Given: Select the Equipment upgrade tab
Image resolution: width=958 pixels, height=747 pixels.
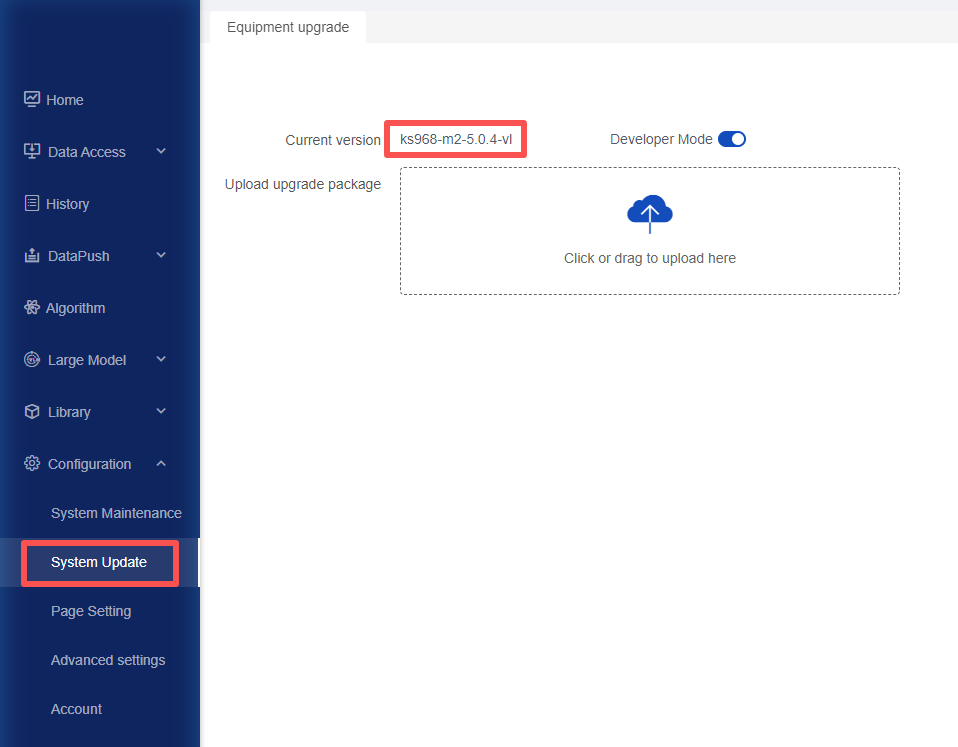Looking at the screenshot, I should [x=288, y=27].
